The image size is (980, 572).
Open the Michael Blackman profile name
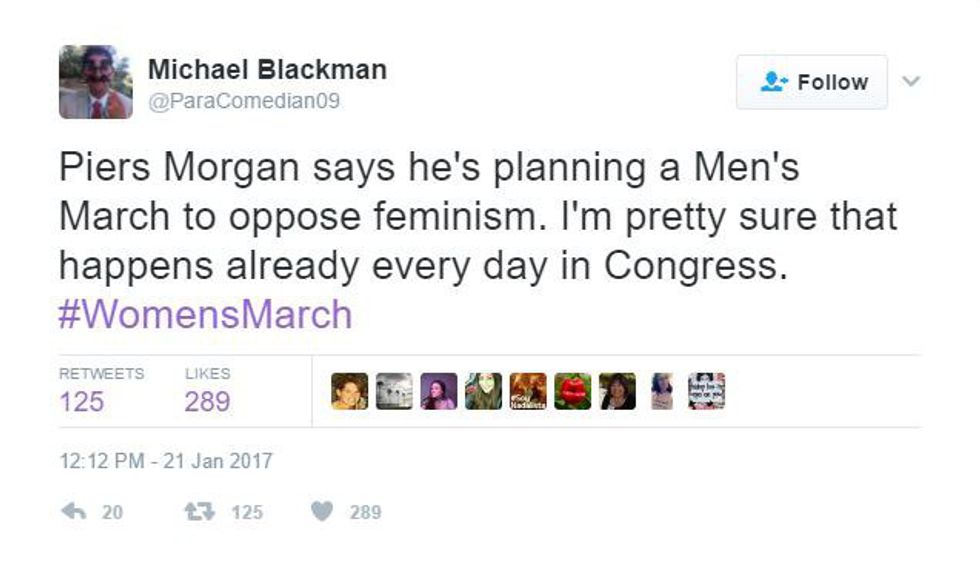267,69
